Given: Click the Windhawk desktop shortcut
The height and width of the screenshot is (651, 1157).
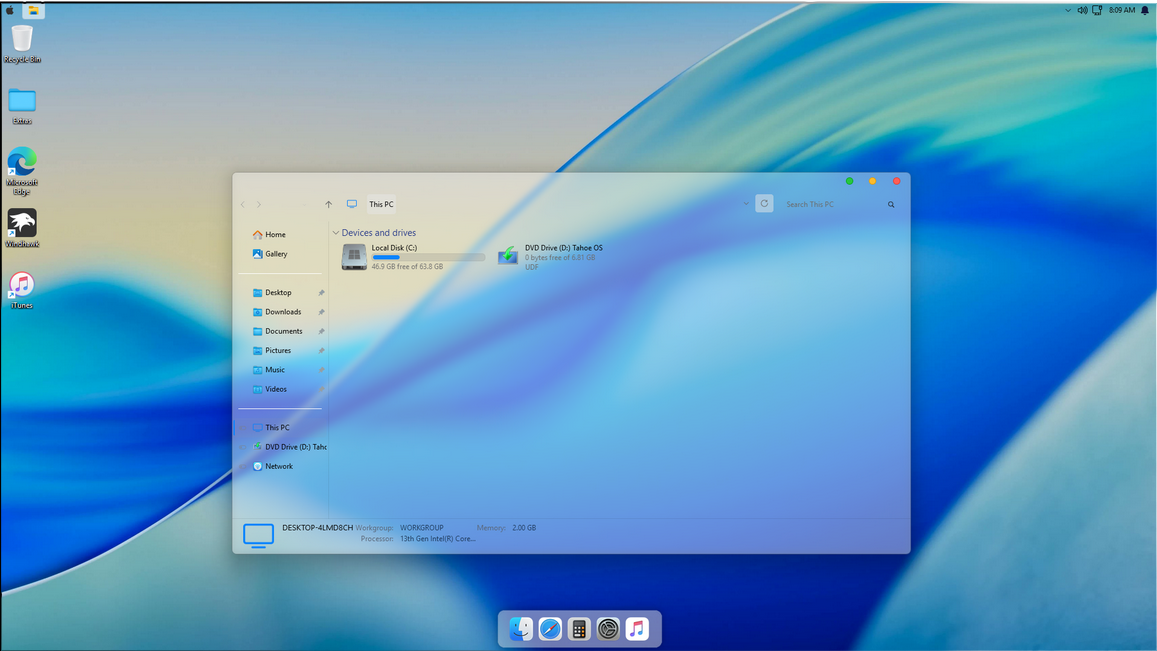Looking at the screenshot, I should click(x=22, y=224).
